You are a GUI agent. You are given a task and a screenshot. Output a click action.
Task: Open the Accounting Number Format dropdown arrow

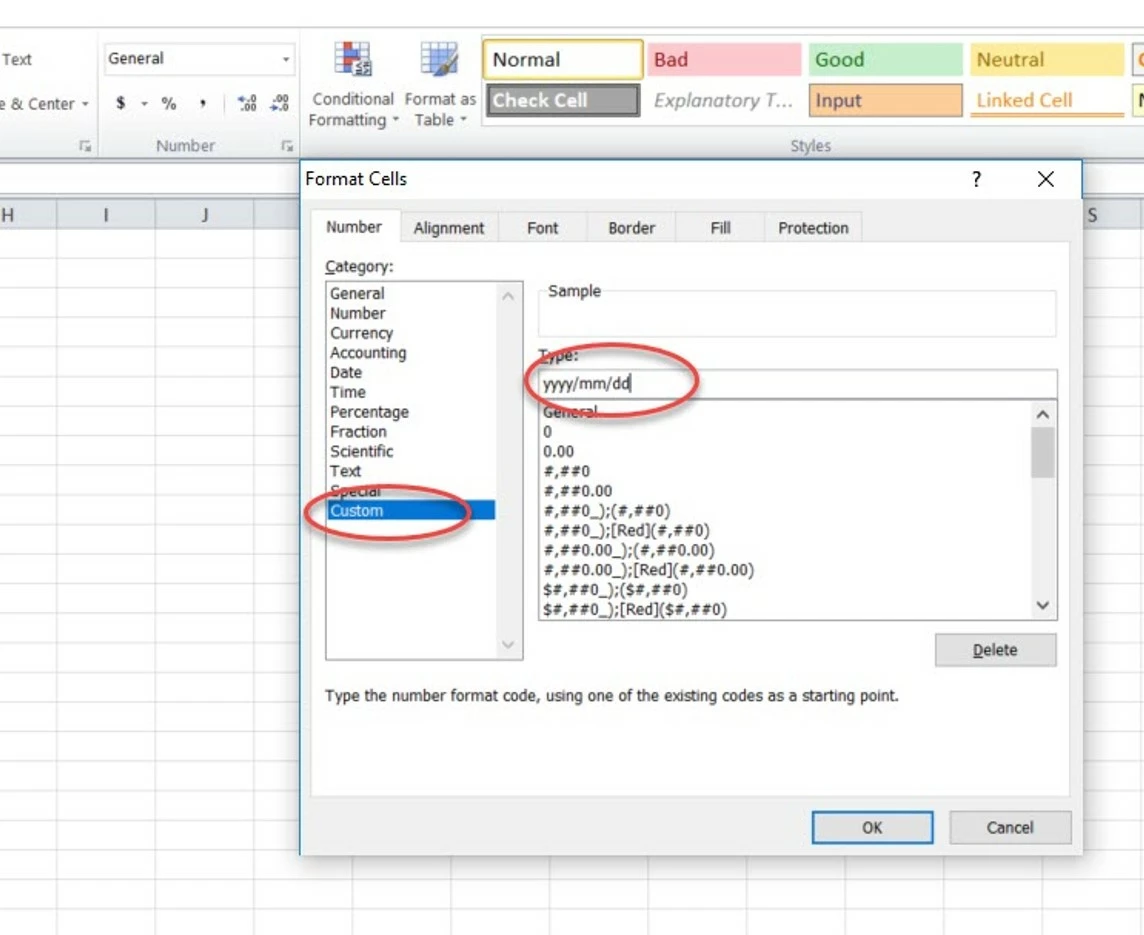[x=143, y=103]
